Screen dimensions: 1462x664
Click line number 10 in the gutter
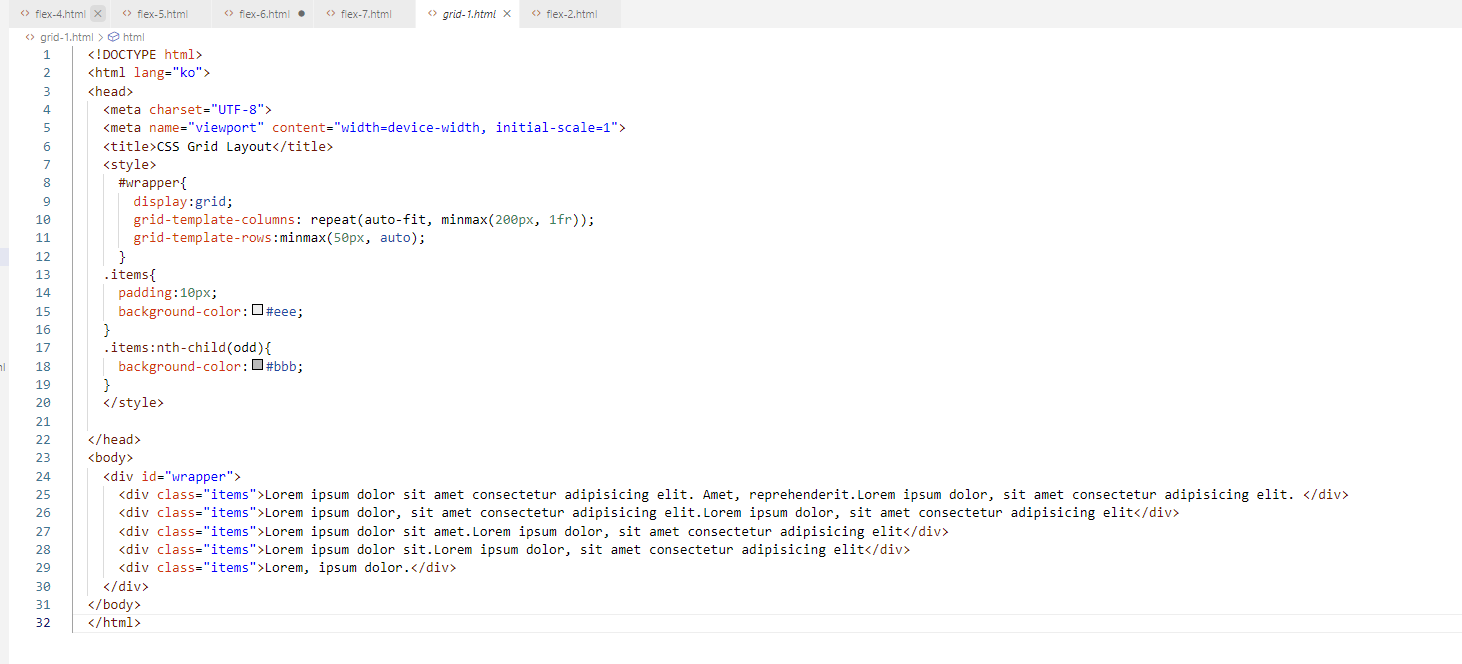click(x=43, y=219)
